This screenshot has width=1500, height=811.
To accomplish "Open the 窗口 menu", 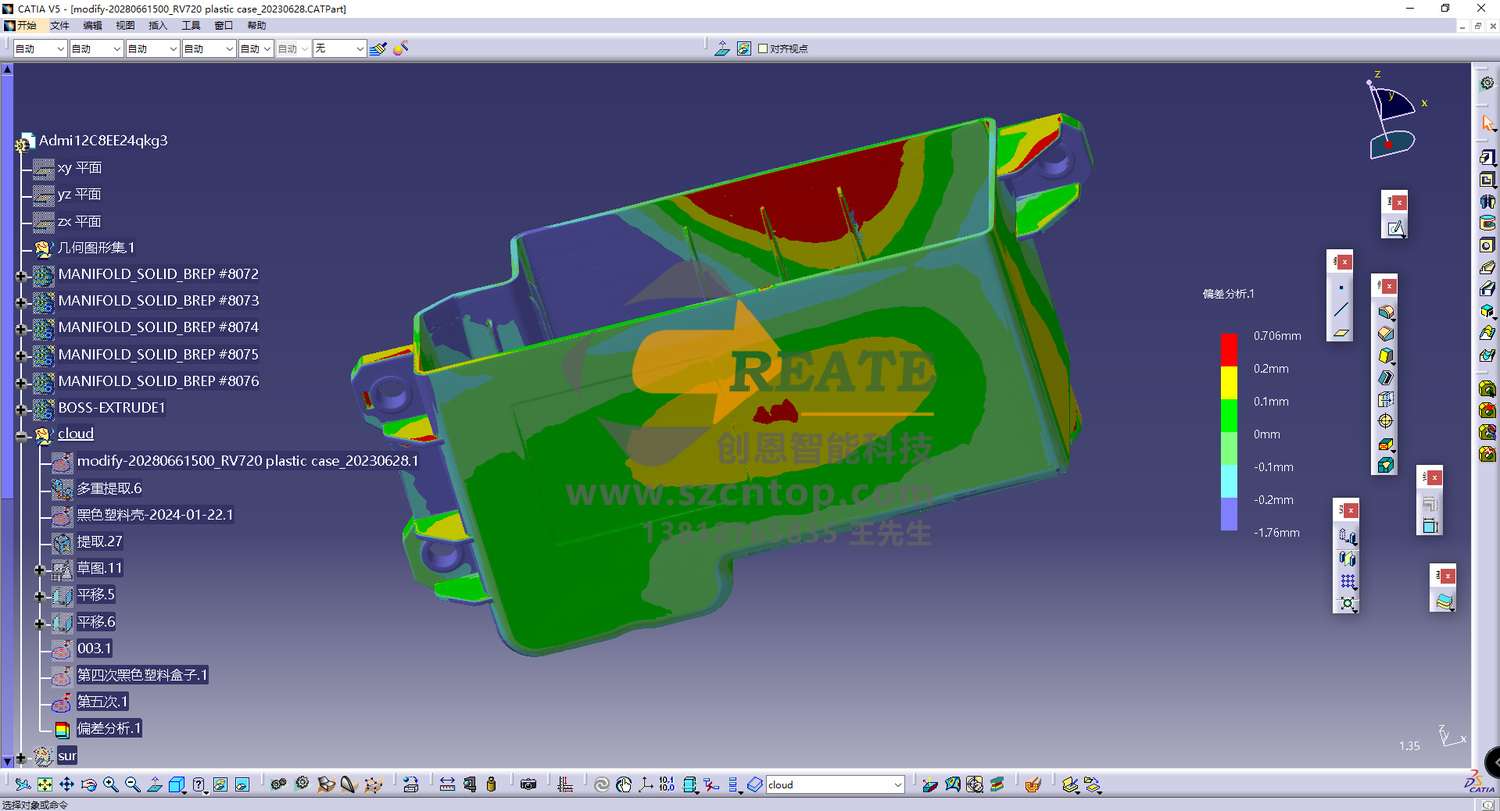I will coord(224,25).
